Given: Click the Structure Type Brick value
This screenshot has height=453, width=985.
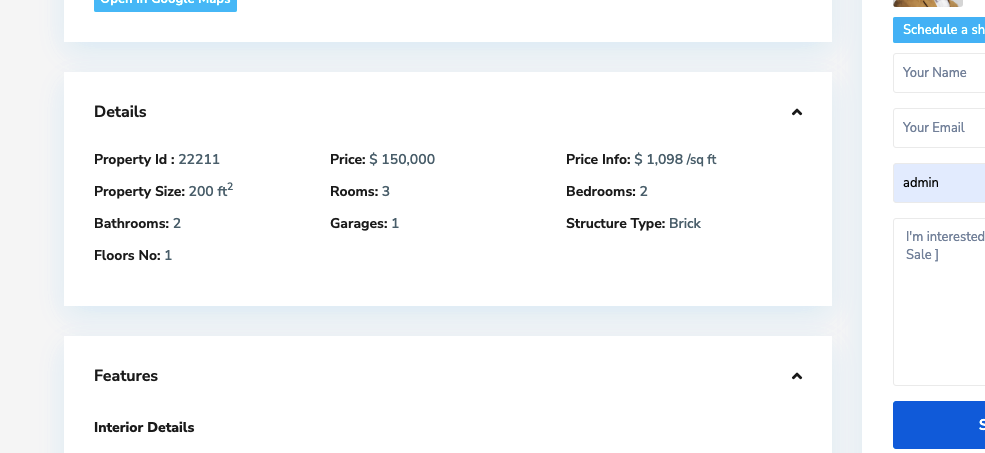Looking at the screenshot, I should (685, 224).
